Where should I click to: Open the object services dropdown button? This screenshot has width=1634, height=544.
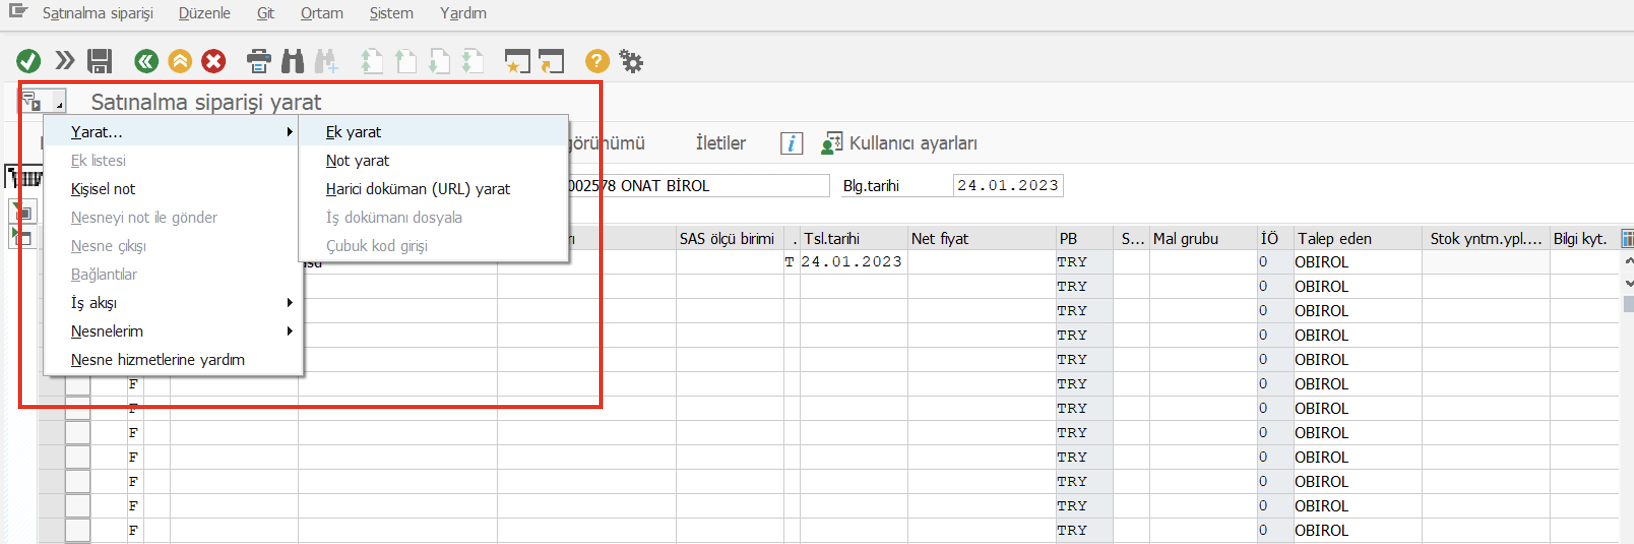41,102
